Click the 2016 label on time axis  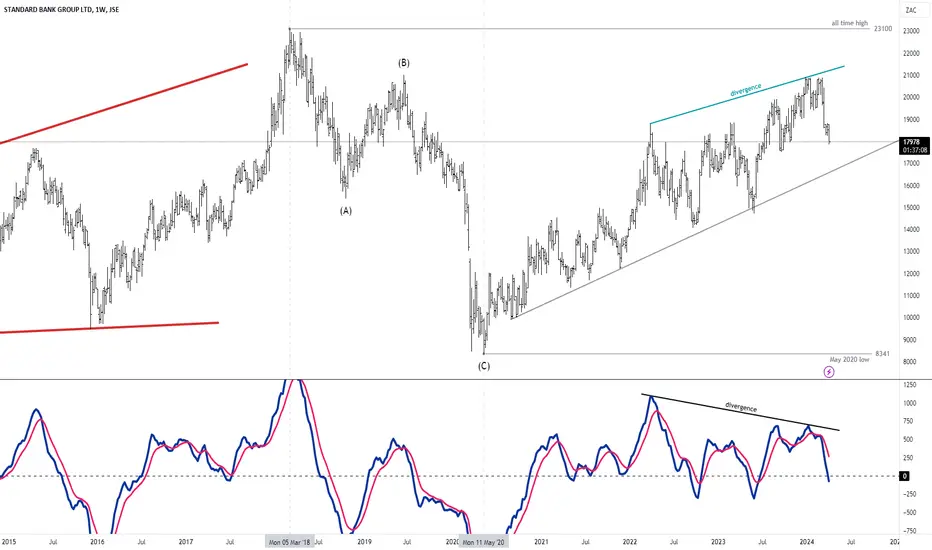point(97,542)
